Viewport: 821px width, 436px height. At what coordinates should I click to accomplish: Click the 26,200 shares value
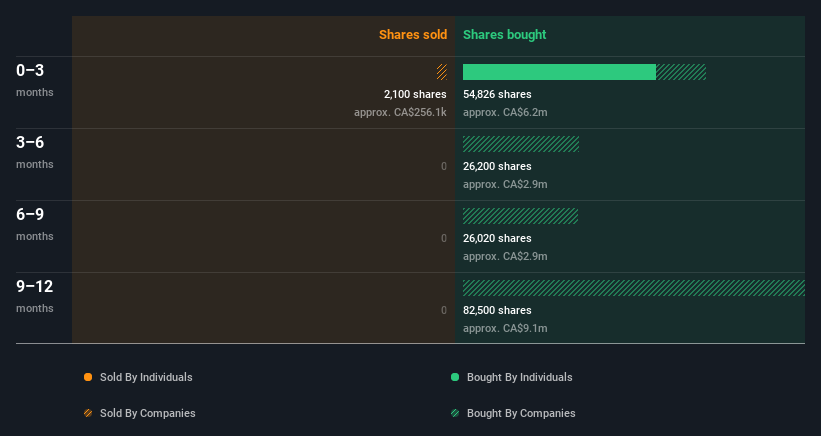[497, 166]
